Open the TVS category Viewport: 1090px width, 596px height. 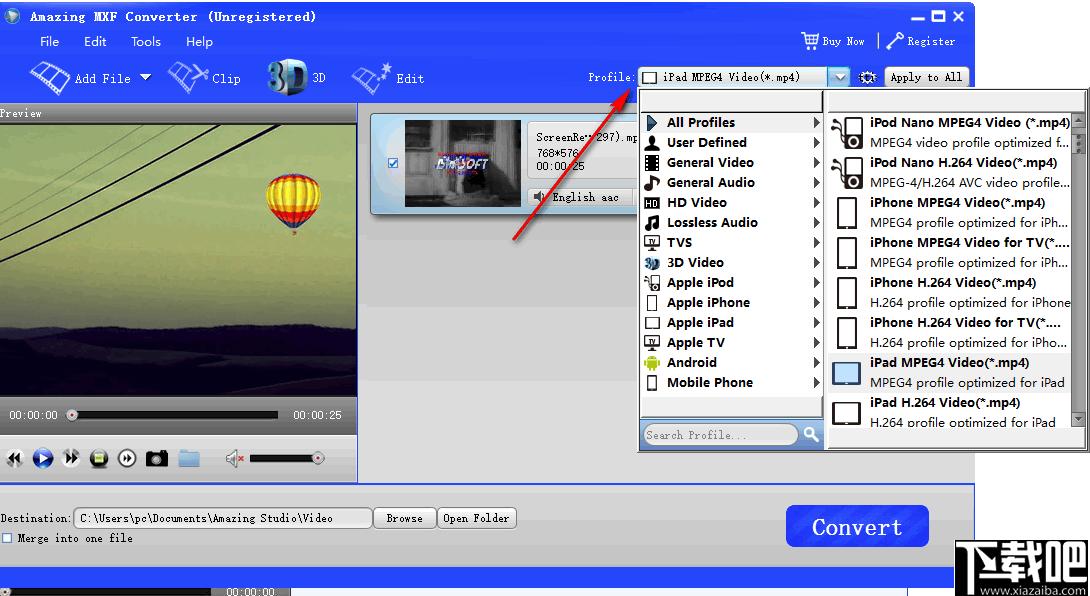[731, 243]
